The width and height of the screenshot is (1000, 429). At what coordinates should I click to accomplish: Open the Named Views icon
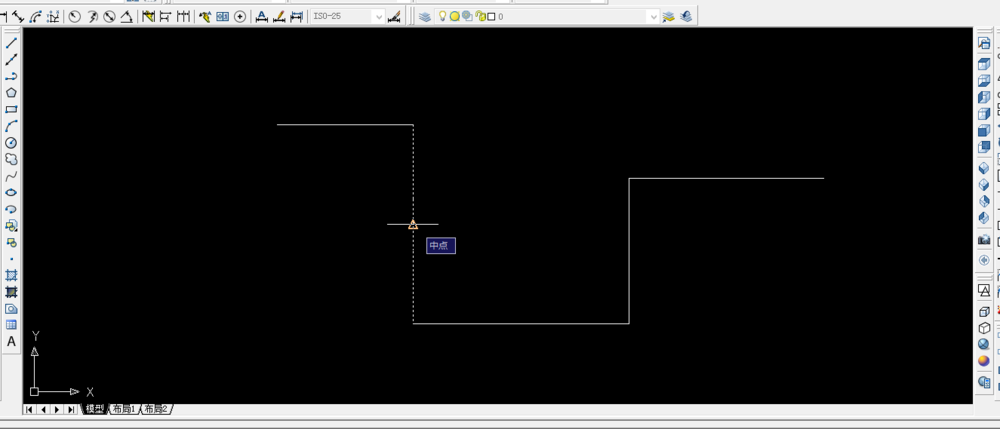(984, 43)
